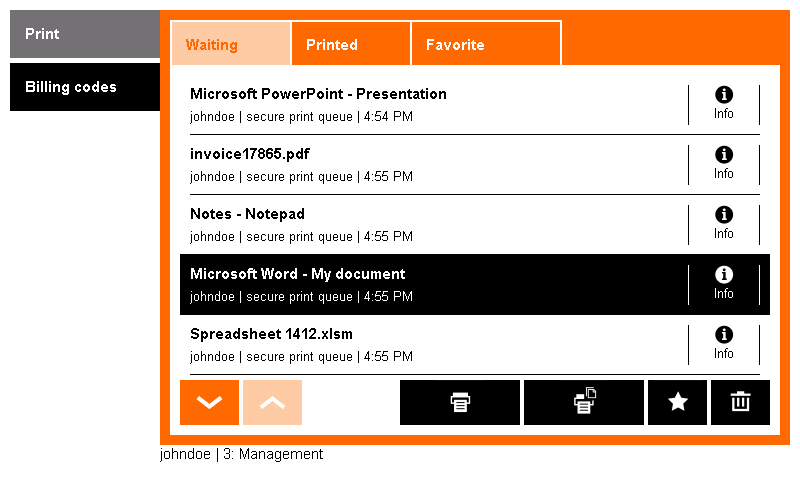The width and height of the screenshot is (800, 480).
Task: Delete selected job with trash icon
Action: coord(740,402)
